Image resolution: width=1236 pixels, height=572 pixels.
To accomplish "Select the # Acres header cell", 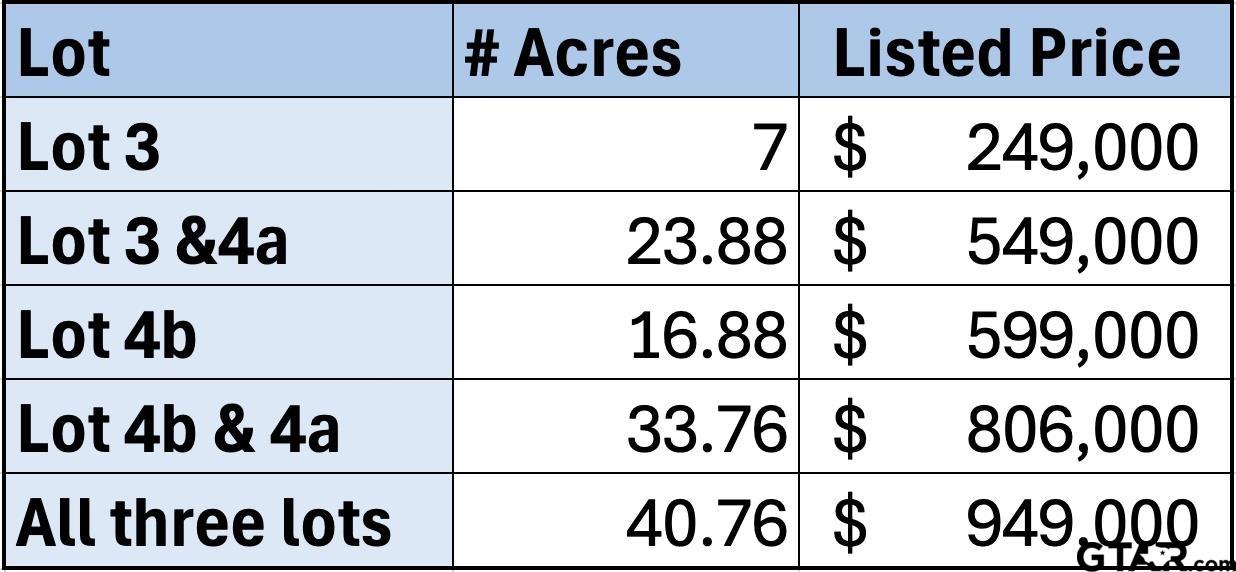I will 626,51.
